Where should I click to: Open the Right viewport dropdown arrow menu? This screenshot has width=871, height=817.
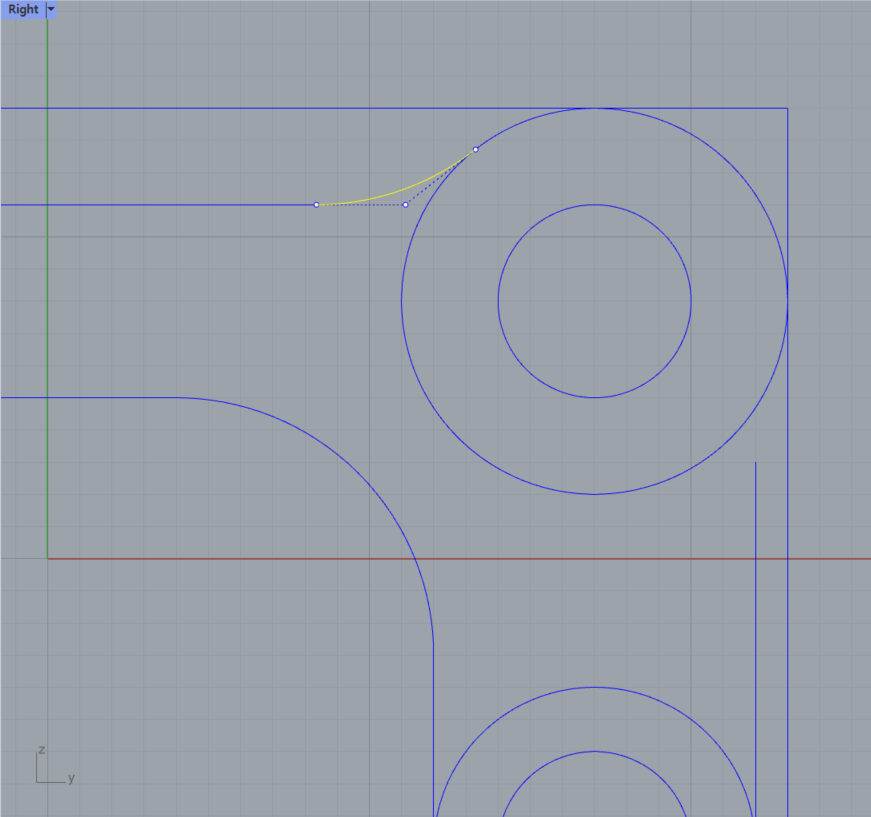click(51, 9)
